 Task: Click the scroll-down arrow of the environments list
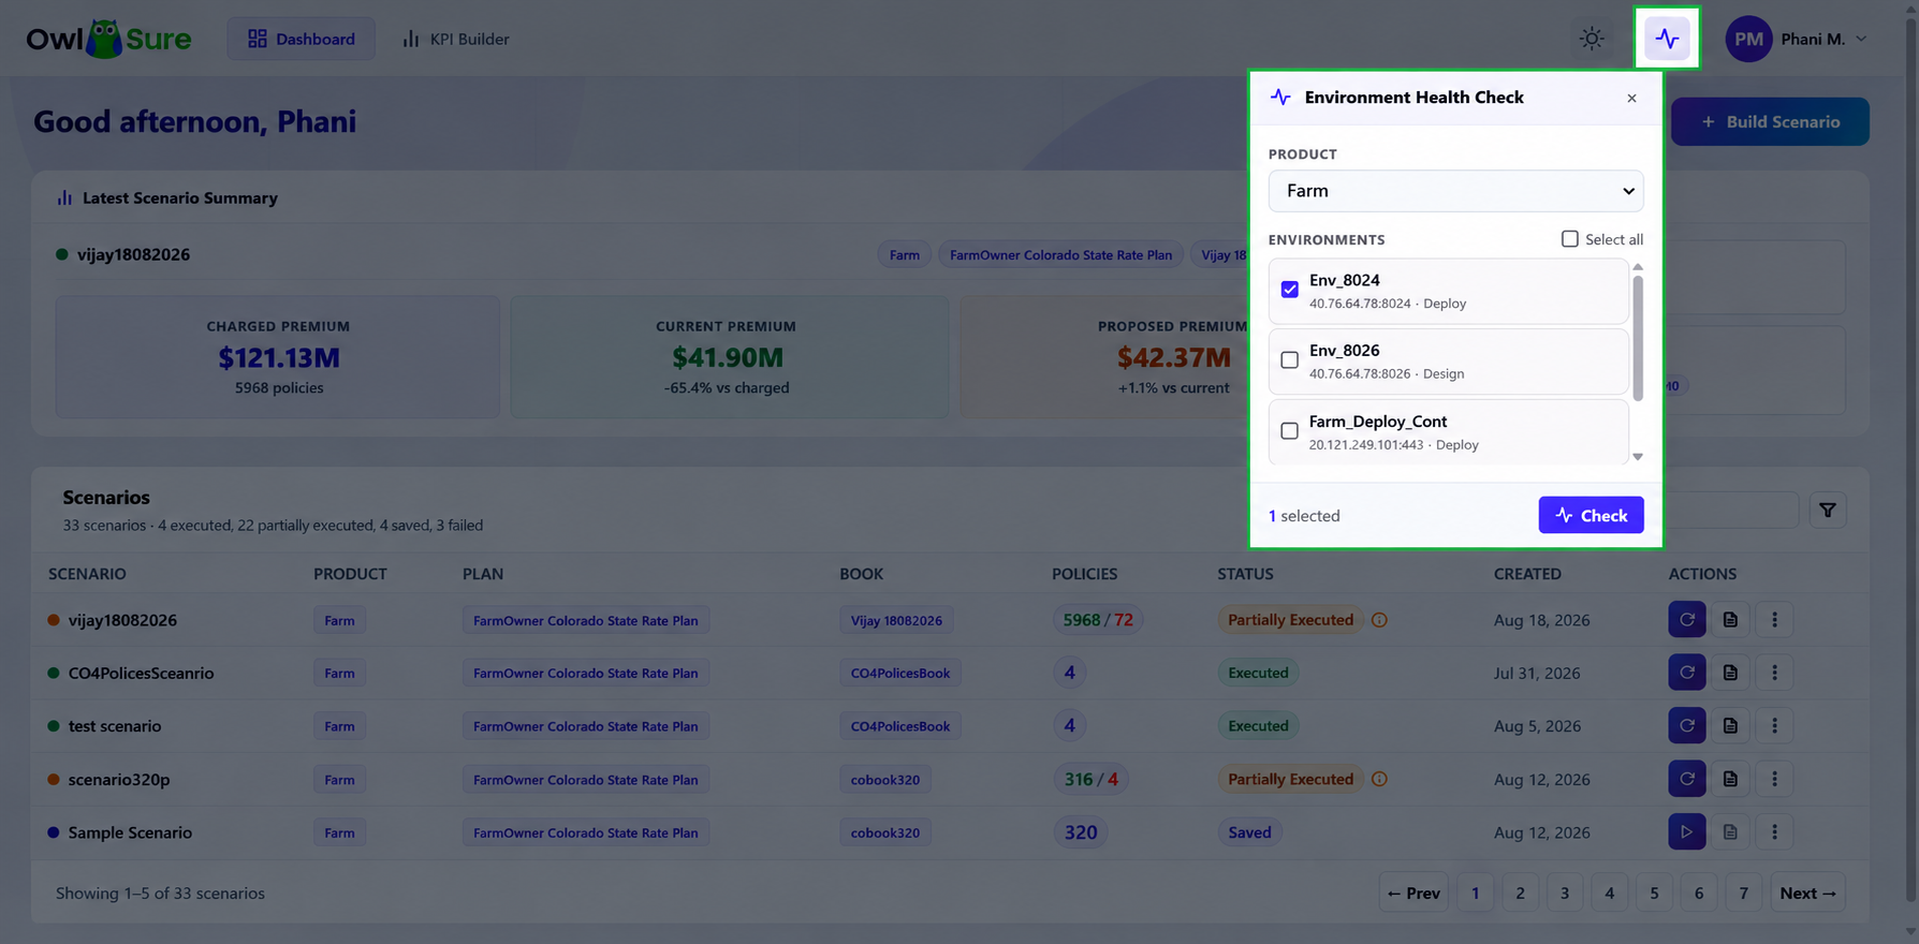coord(1637,457)
